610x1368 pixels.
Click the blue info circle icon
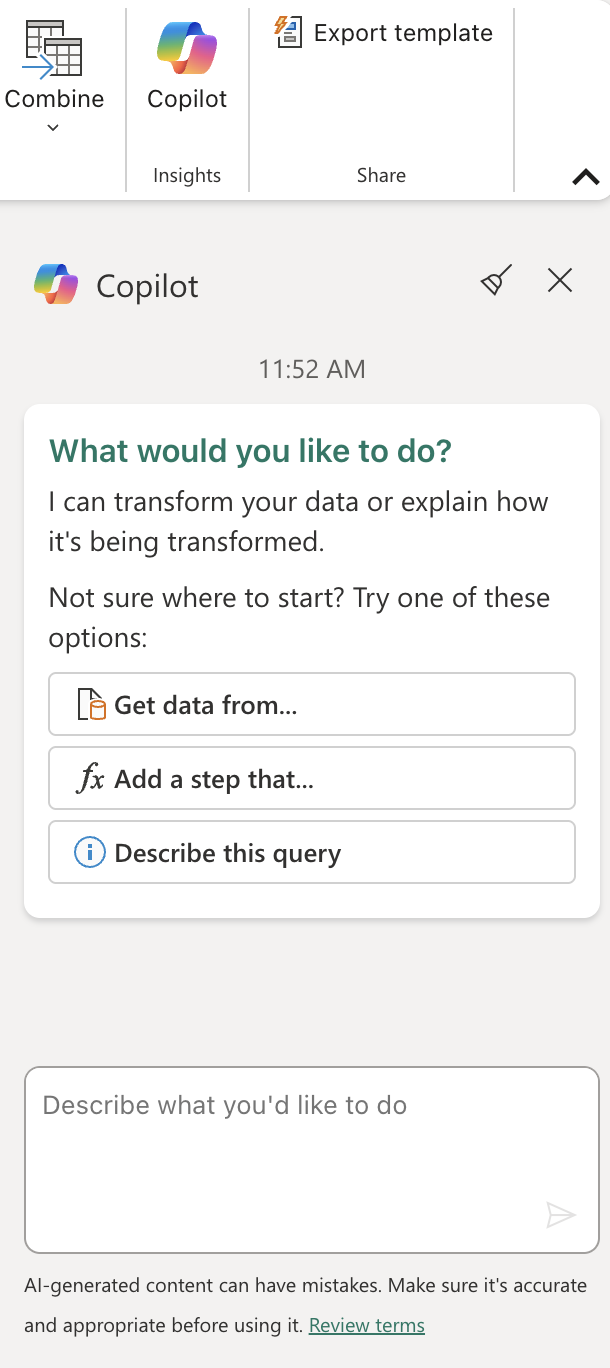pyautogui.click(x=90, y=853)
